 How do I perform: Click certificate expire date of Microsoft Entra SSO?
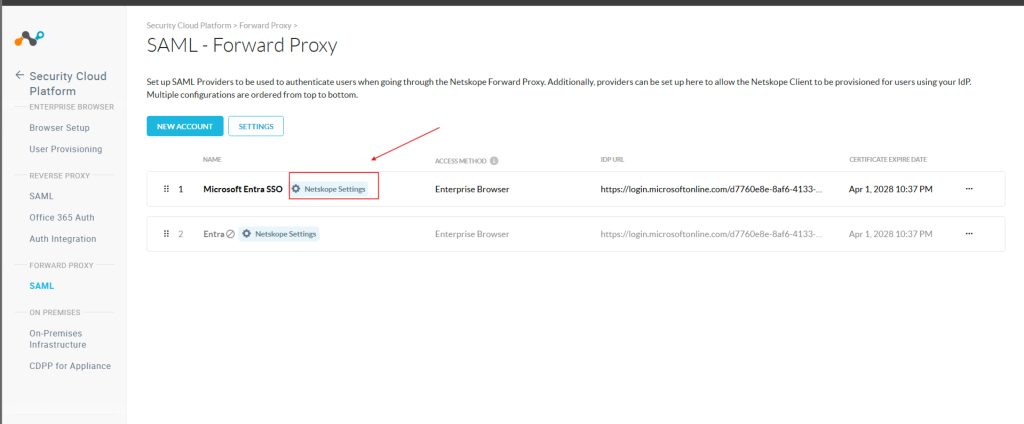[891, 189]
